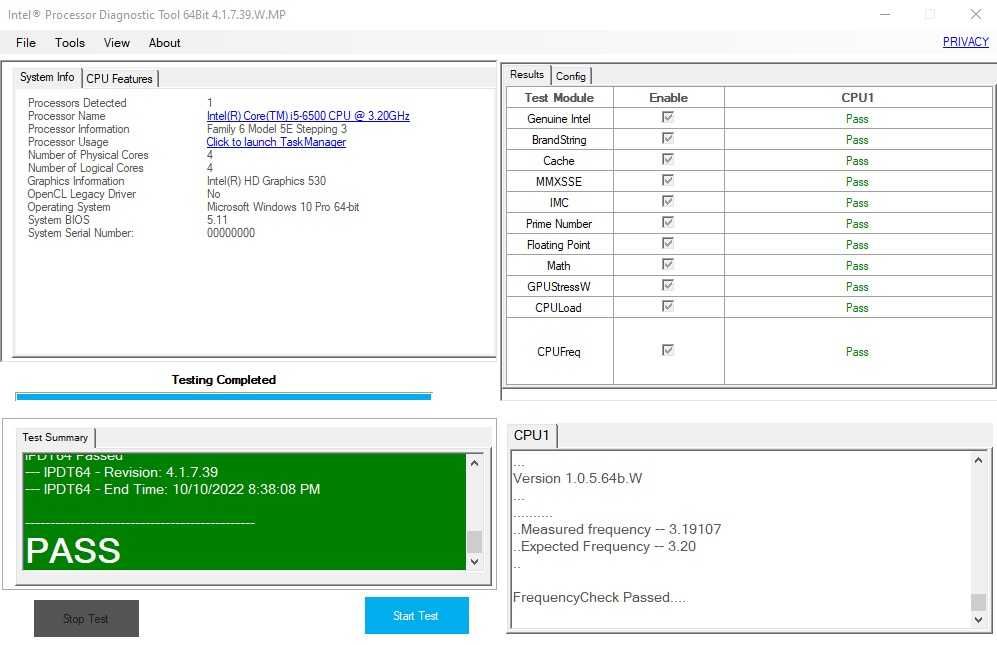Click the CPU1 column header
Image resolution: width=997 pixels, height=645 pixels.
click(858, 97)
